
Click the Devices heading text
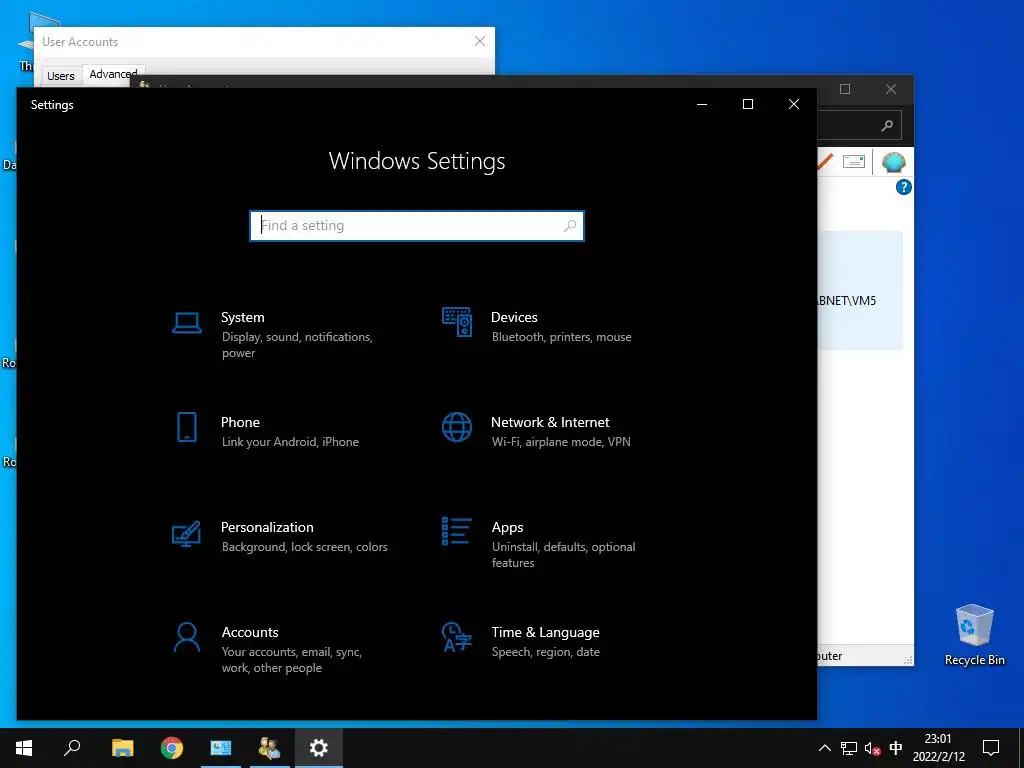[514, 317]
